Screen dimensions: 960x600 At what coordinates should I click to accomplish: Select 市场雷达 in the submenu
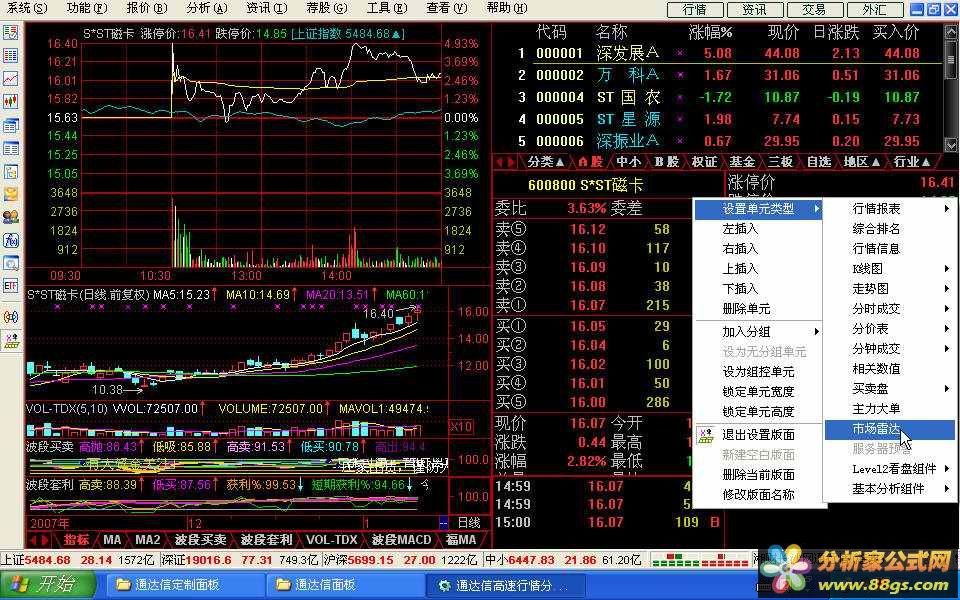tap(890, 429)
